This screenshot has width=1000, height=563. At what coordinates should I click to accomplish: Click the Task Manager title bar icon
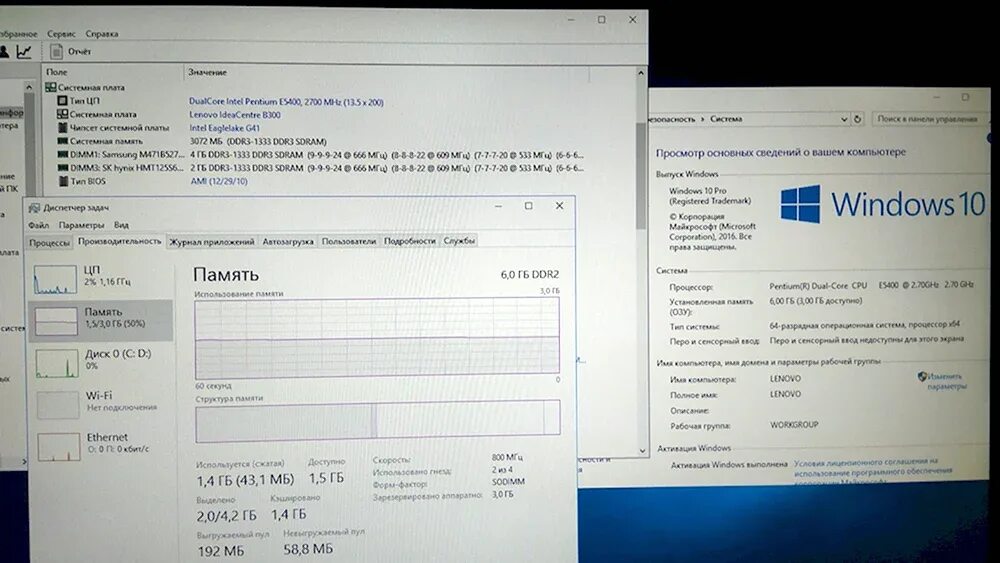click(x=34, y=208)
